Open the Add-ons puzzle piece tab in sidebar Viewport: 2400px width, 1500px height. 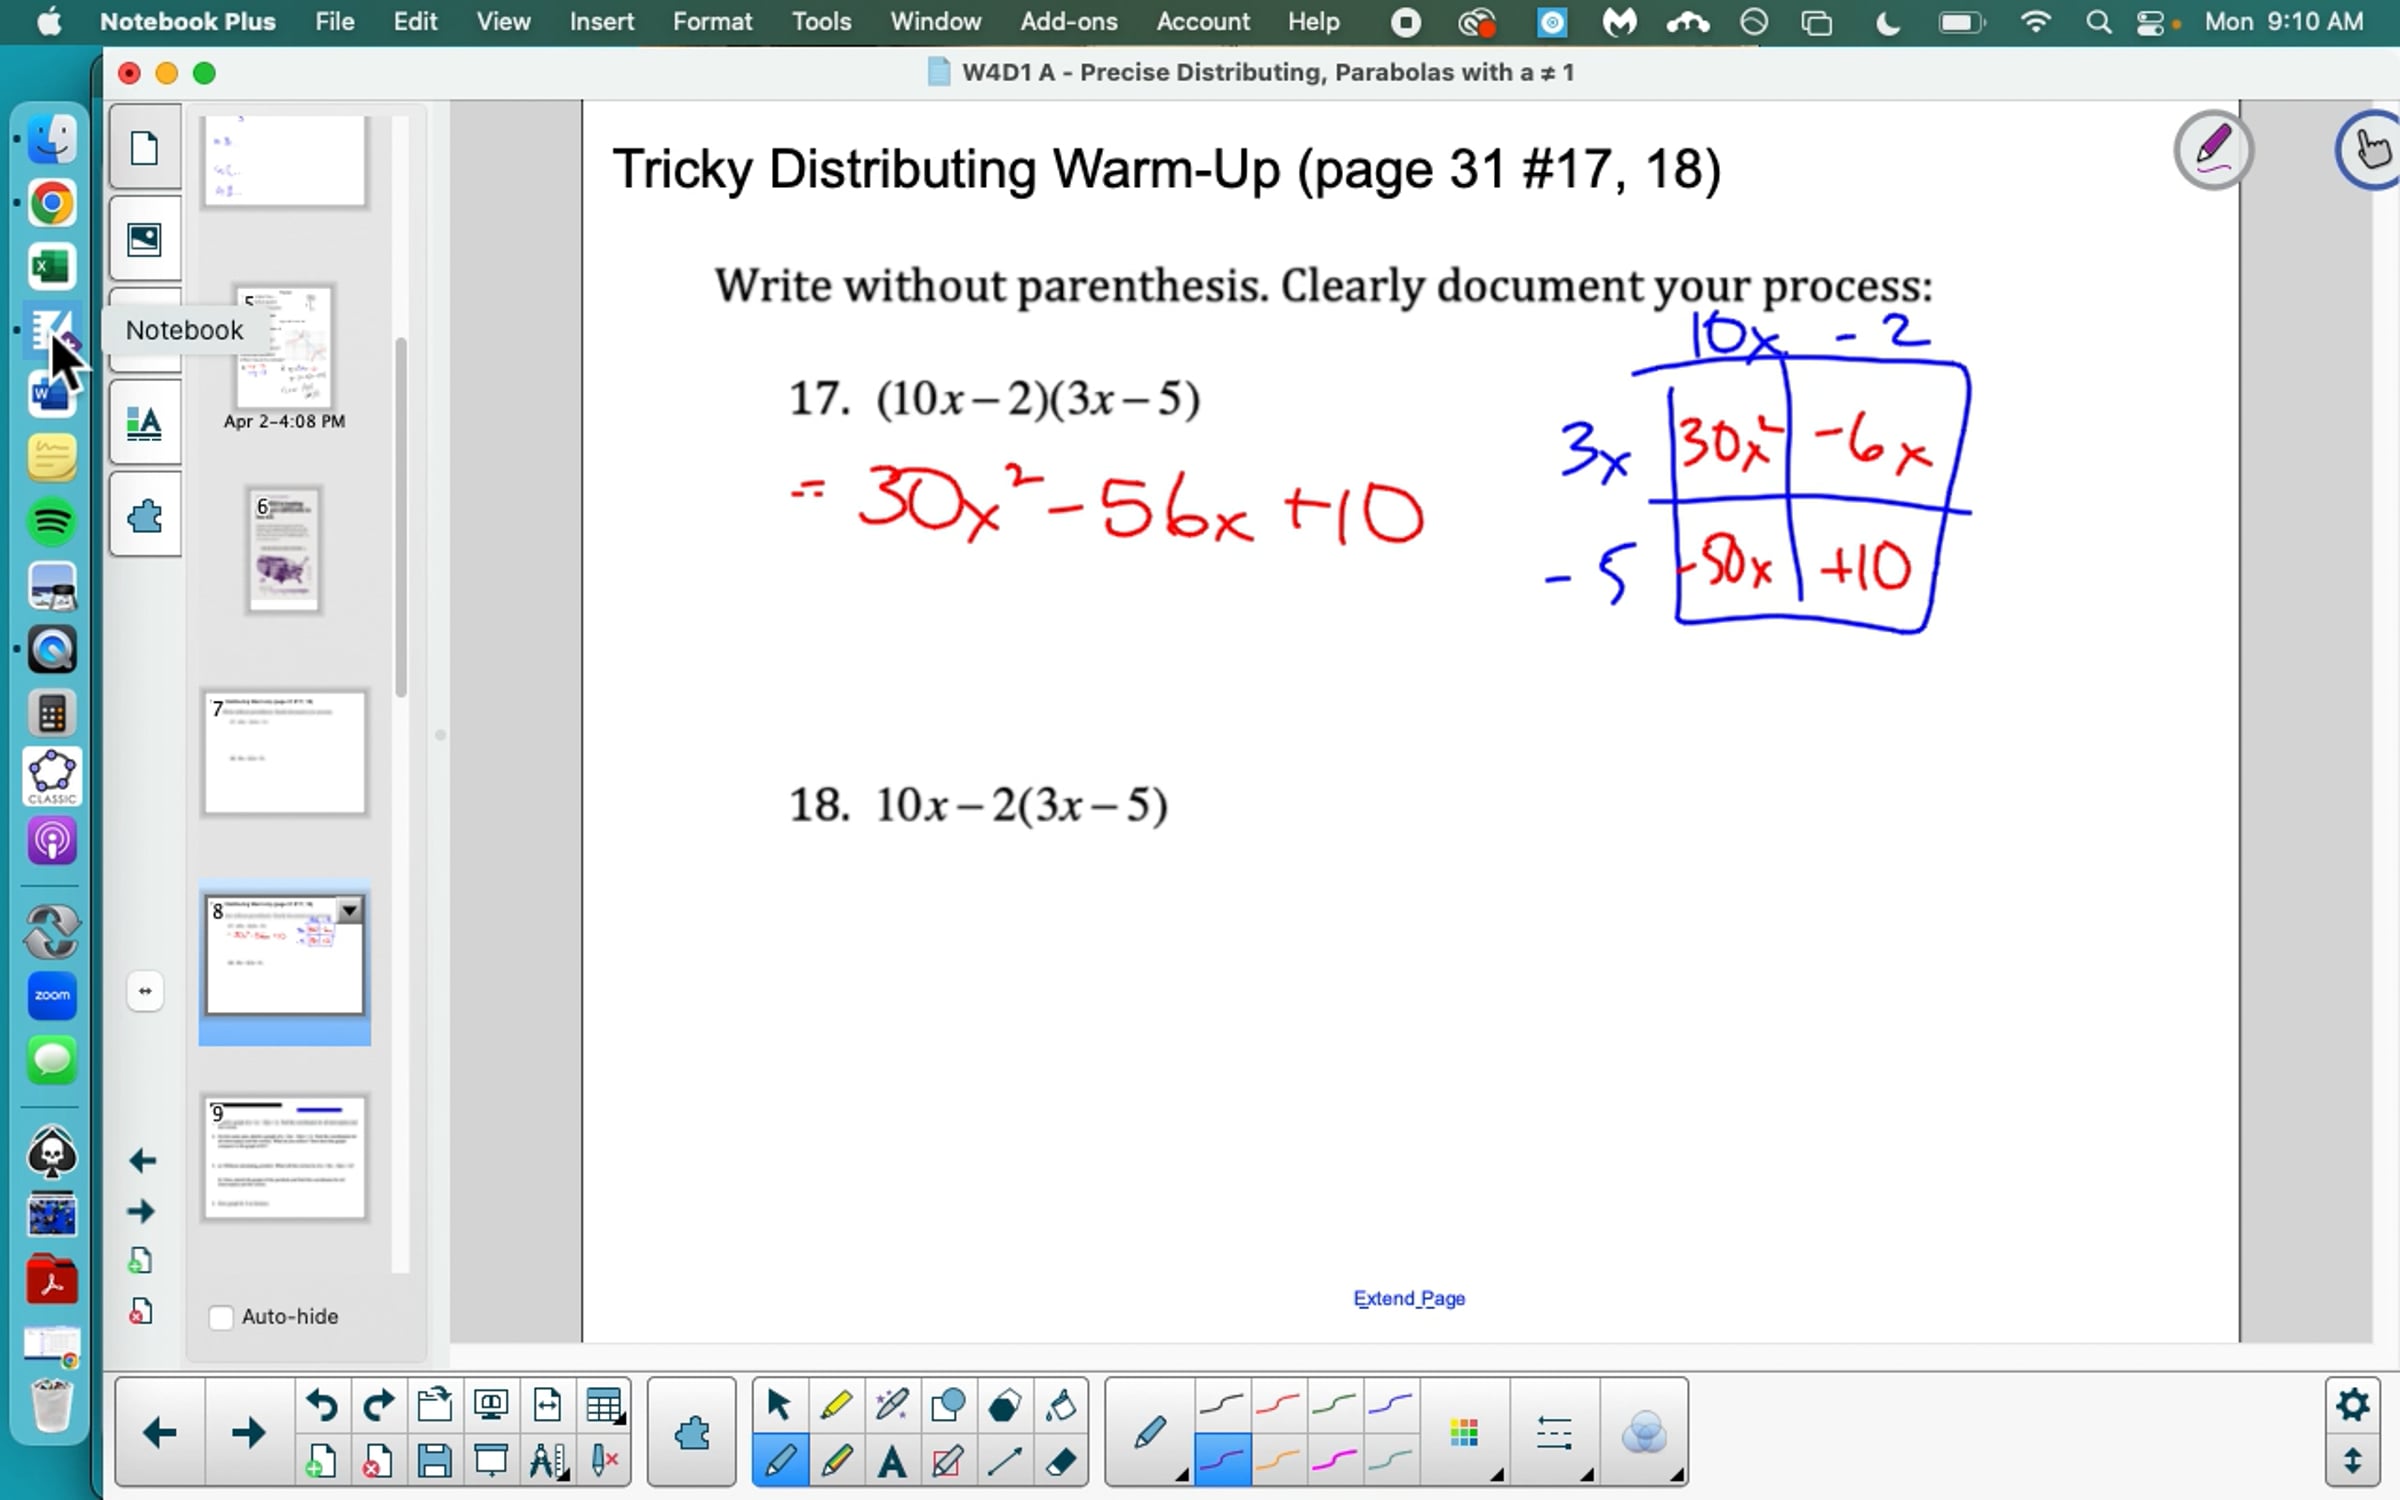[x=145, y=517]
